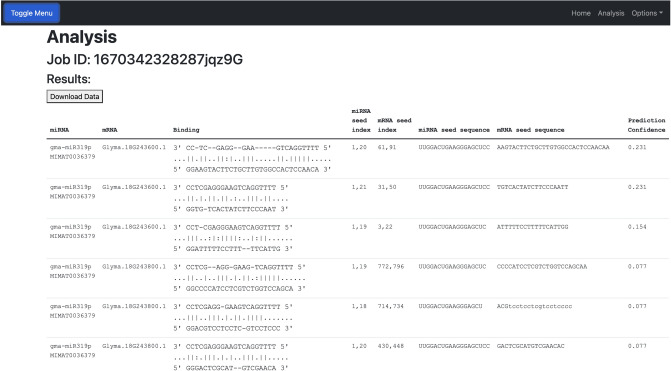Click the Download Data button
This screenshot has height=371, width=671.
pos(74,96)
